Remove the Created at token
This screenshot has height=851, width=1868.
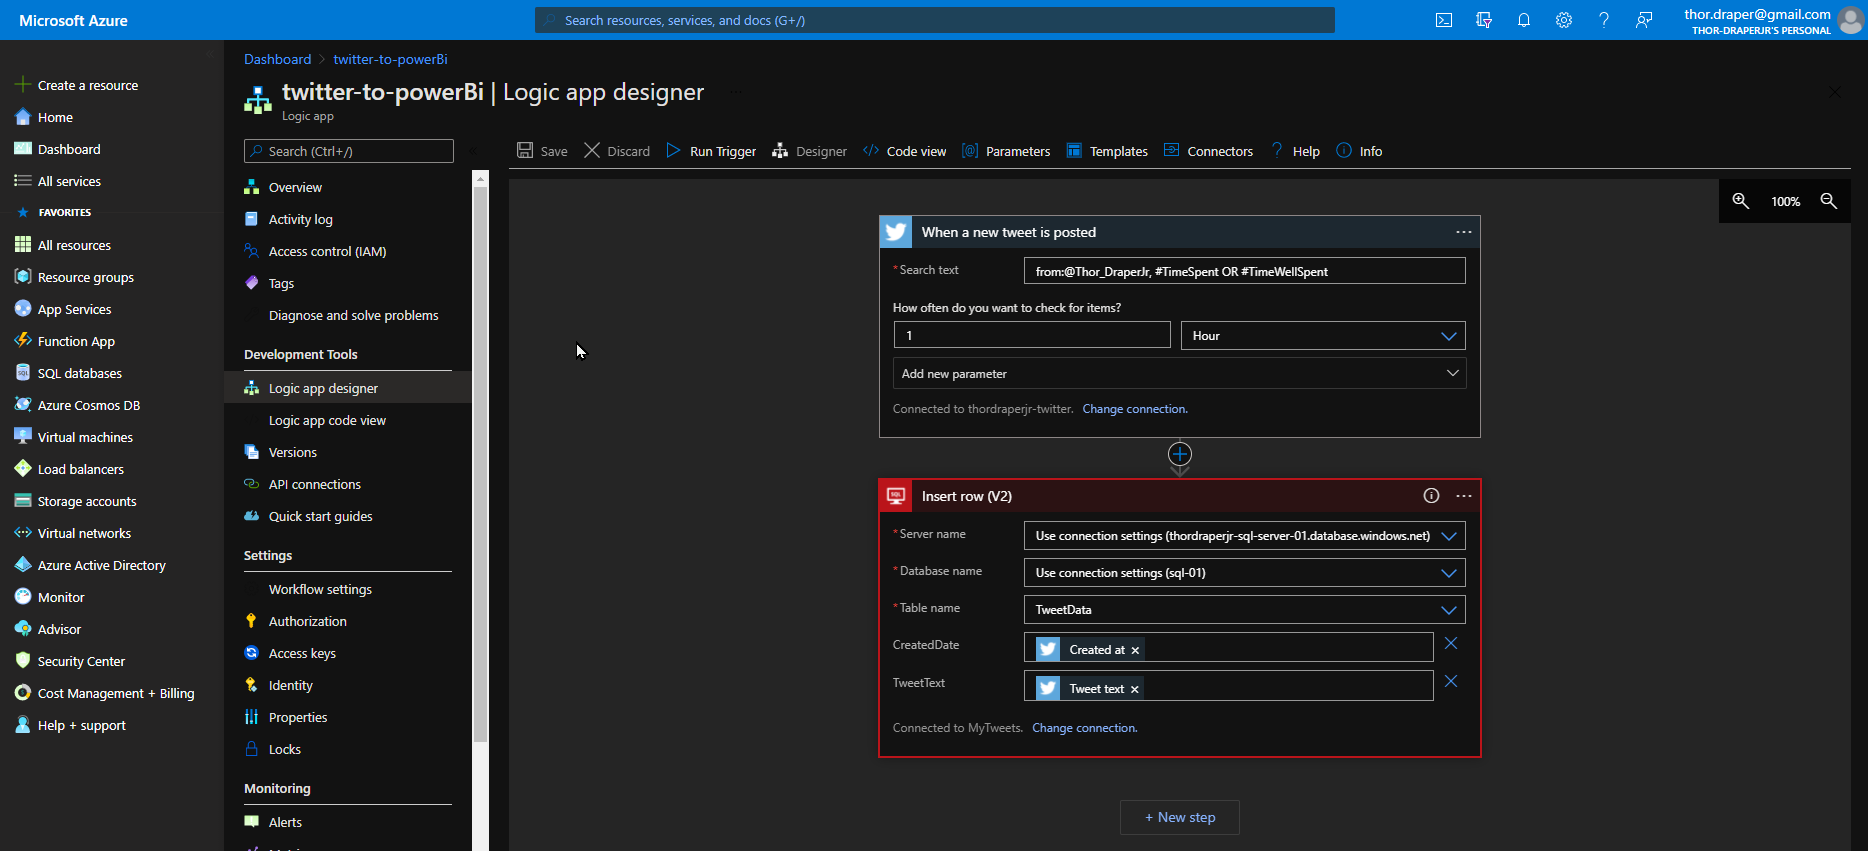[1135, 651]
